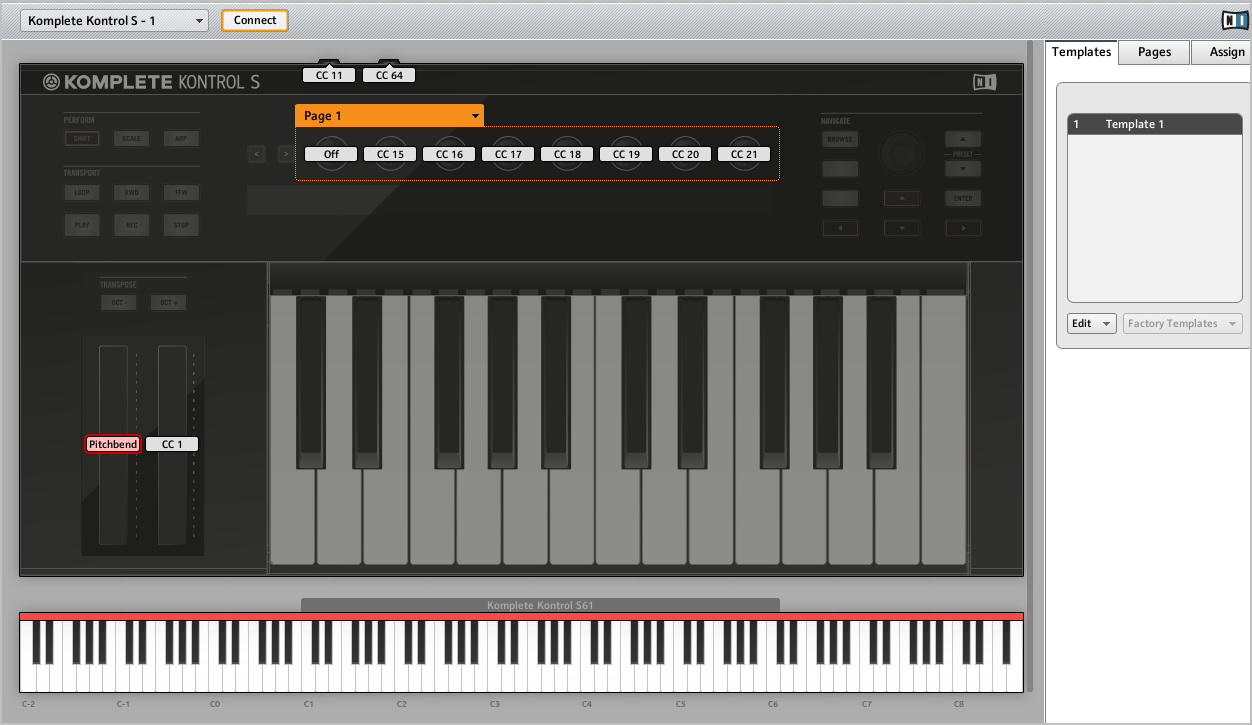Click the page left '<' button

pos(257,153)
